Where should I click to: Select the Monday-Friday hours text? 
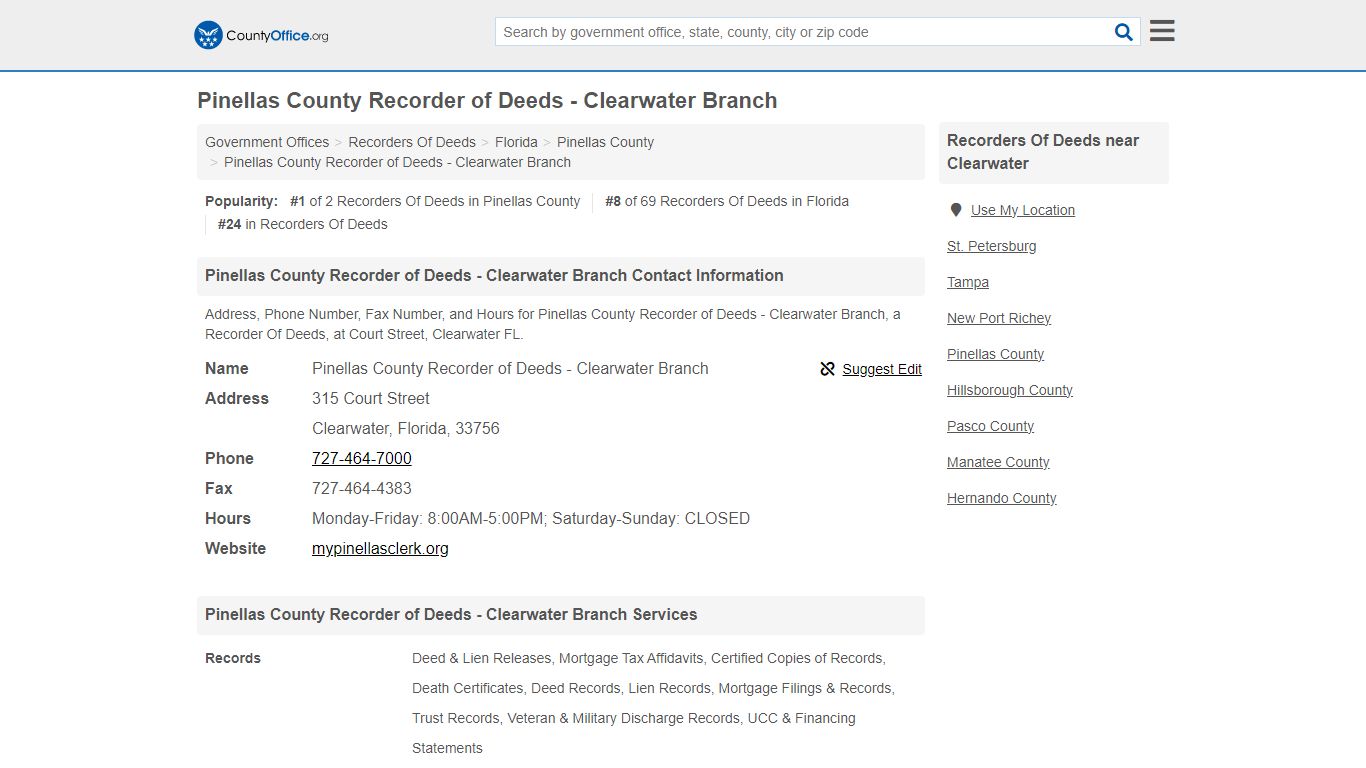pyautogui.click(x=531, y=518)
